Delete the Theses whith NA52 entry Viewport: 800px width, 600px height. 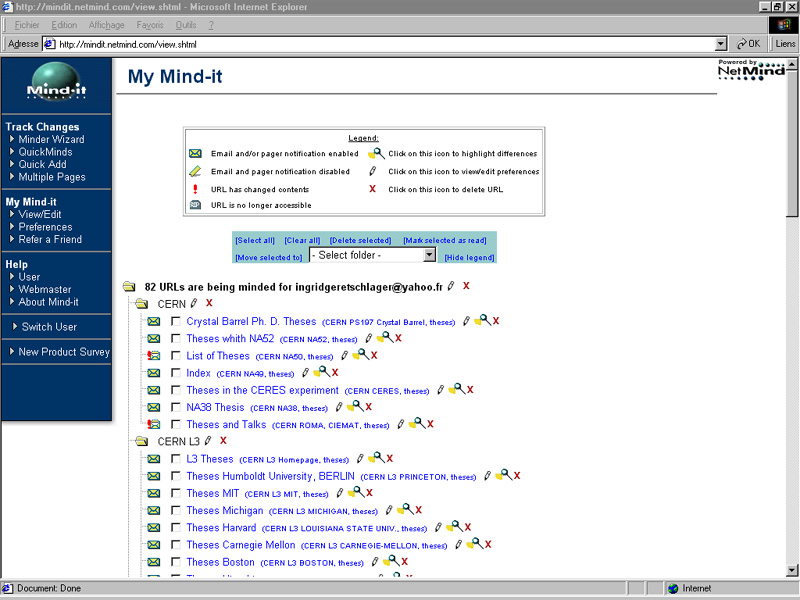coord(398,338)
